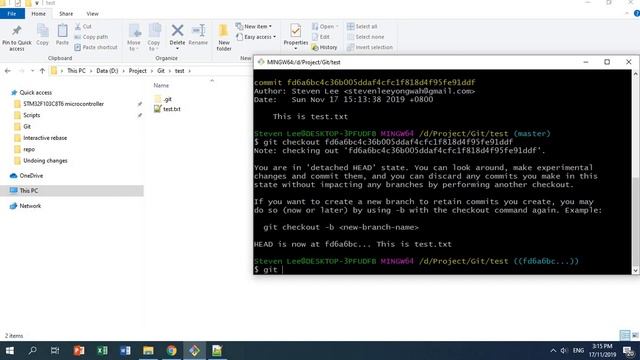Screen dimensions: 640x360
Task: Open the Copy to menu
Action: (x=154, y=38)
